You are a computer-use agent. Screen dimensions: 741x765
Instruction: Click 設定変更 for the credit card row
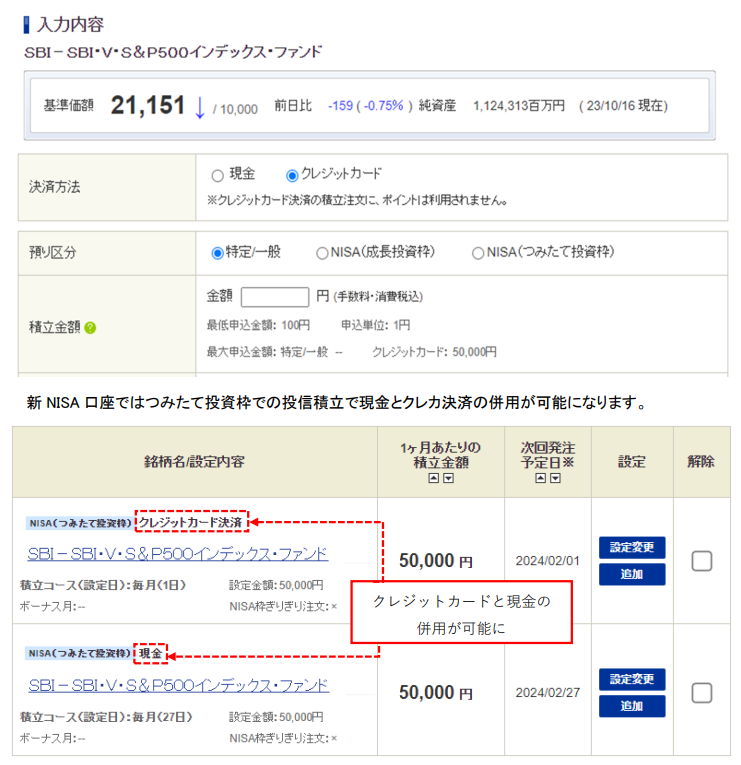point(632,547)
